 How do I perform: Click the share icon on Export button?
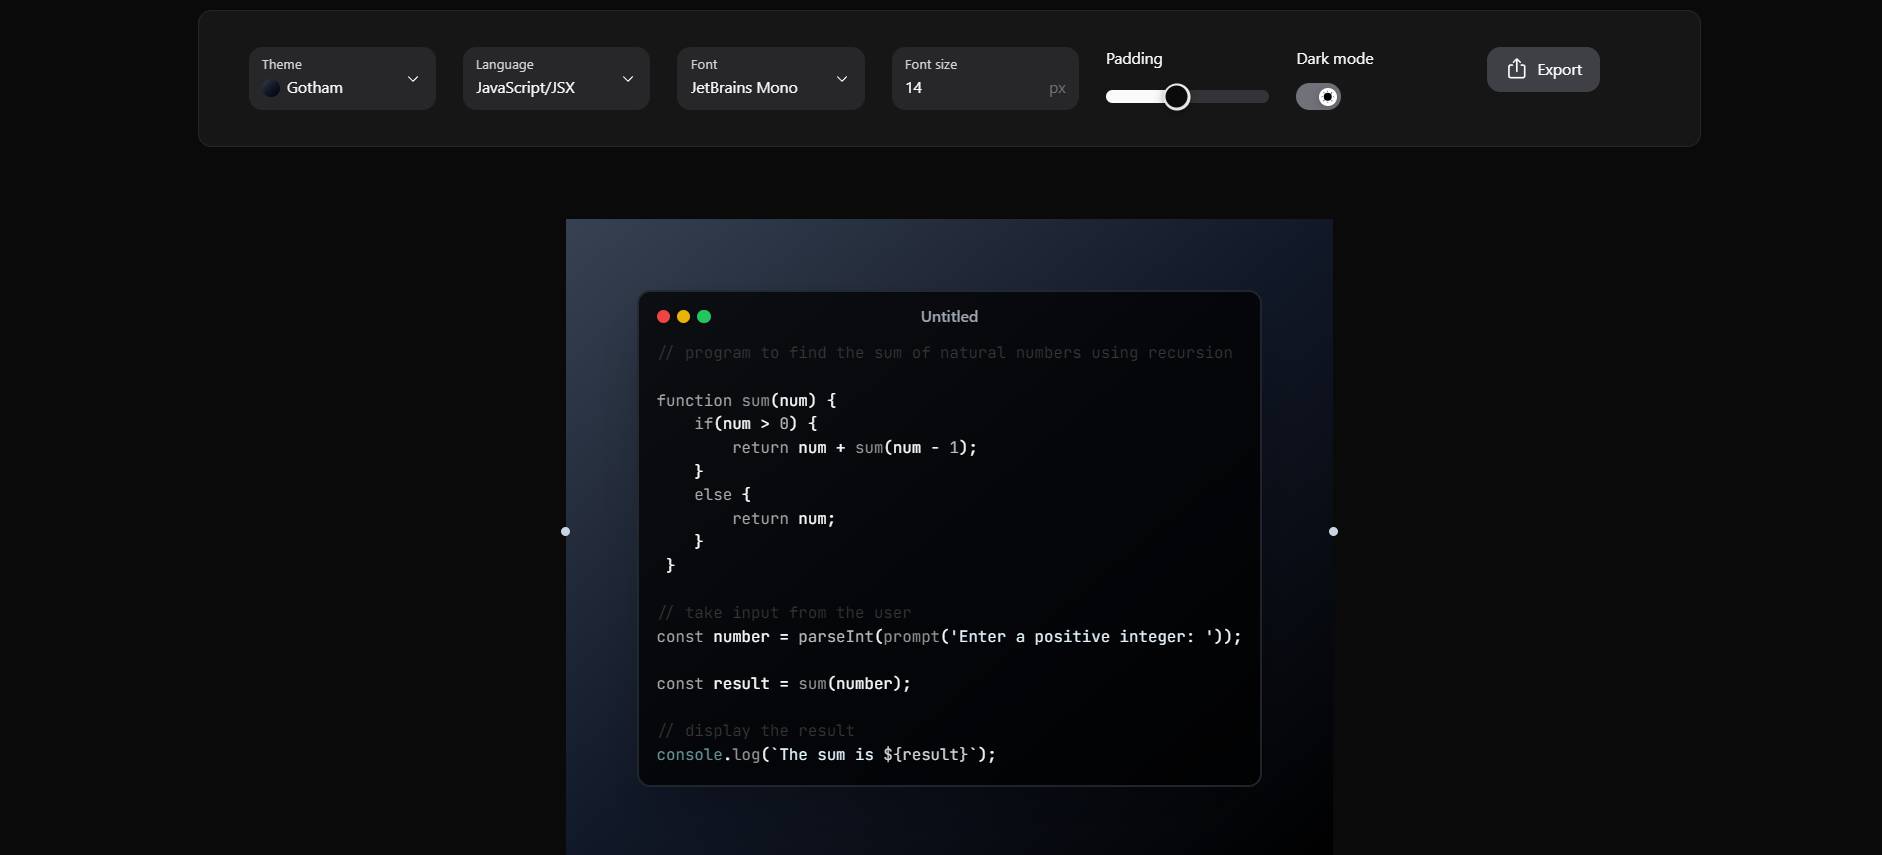(x=1517, y=68)
